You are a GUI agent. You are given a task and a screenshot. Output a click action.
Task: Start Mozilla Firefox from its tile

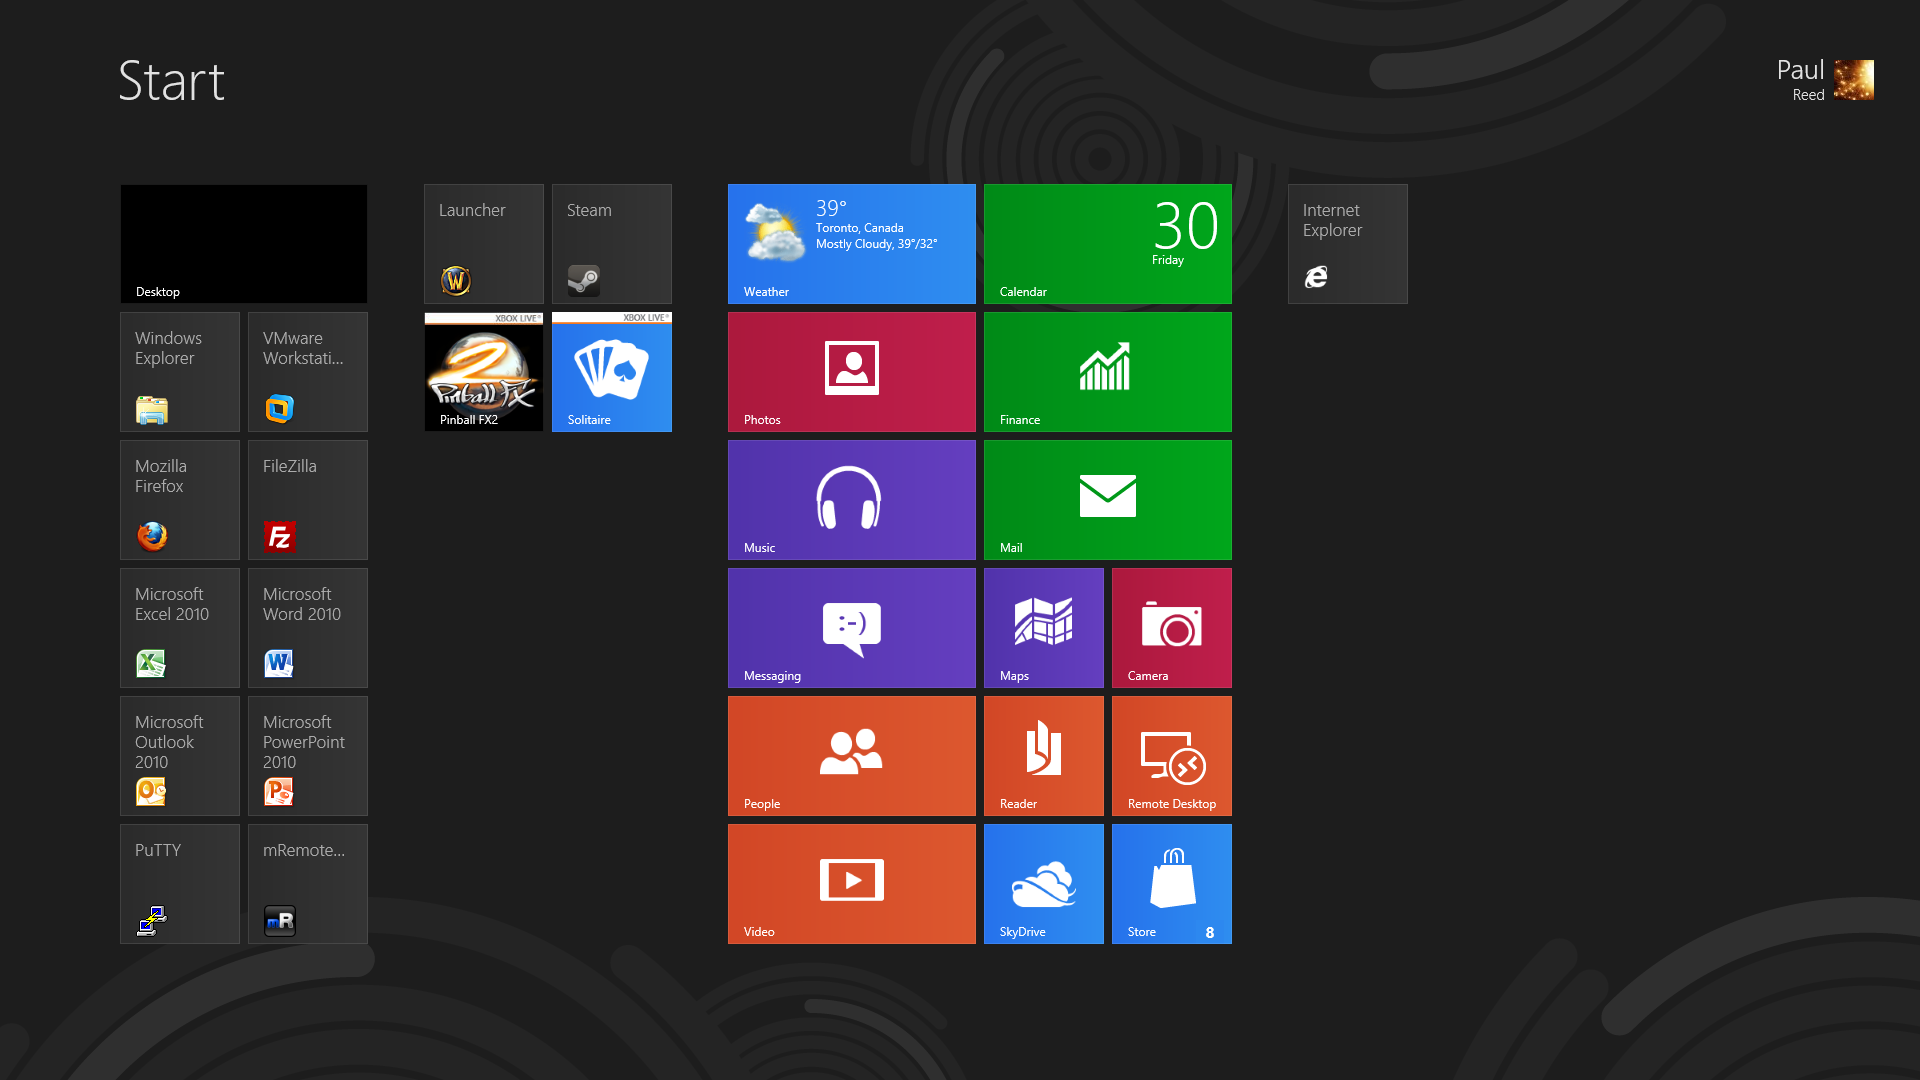(x=180, y=500)
